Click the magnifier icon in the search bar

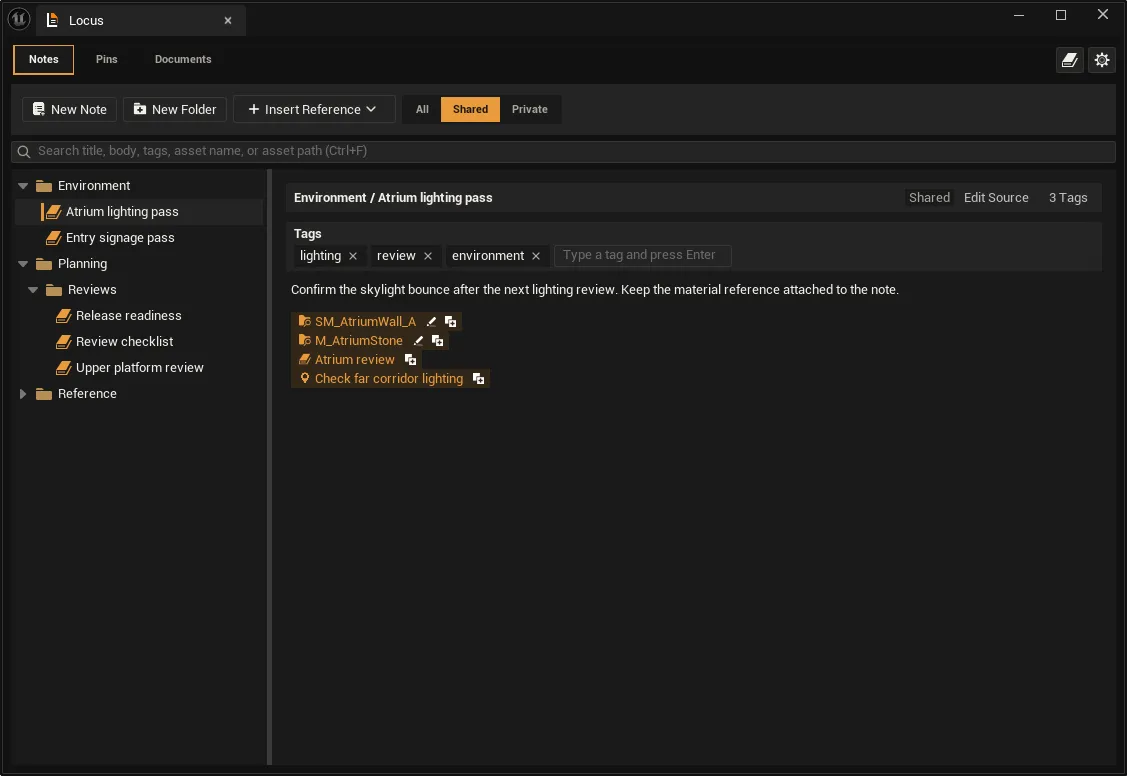(24, 152)
